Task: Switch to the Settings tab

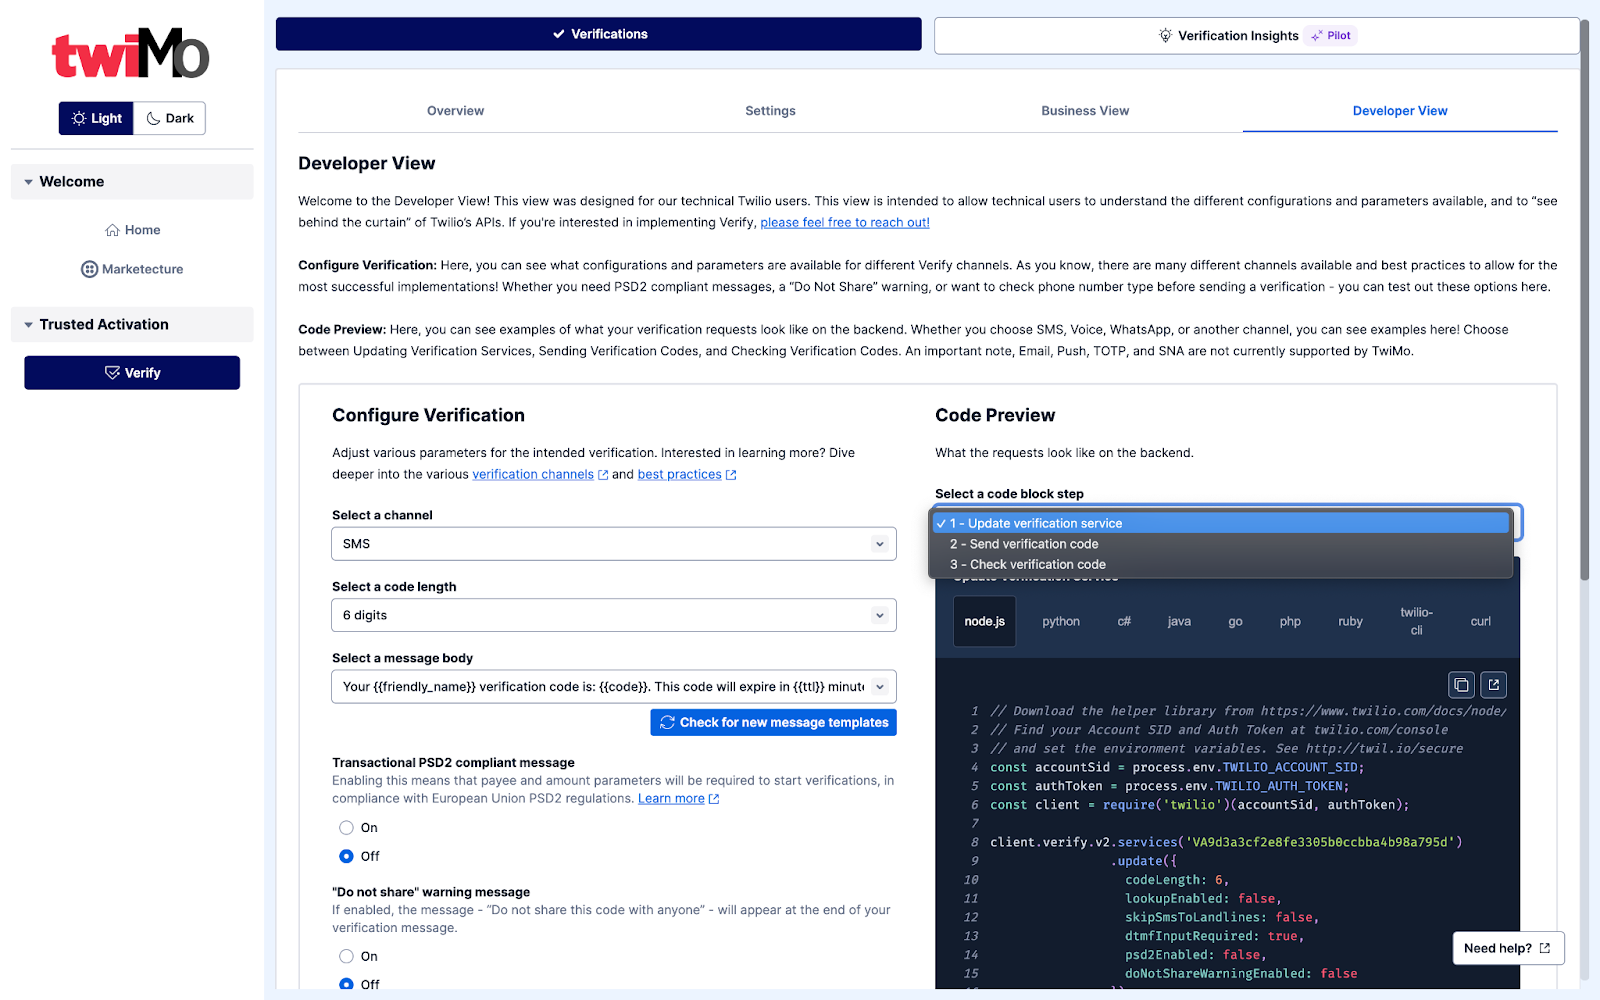Action: pos(770,111)
